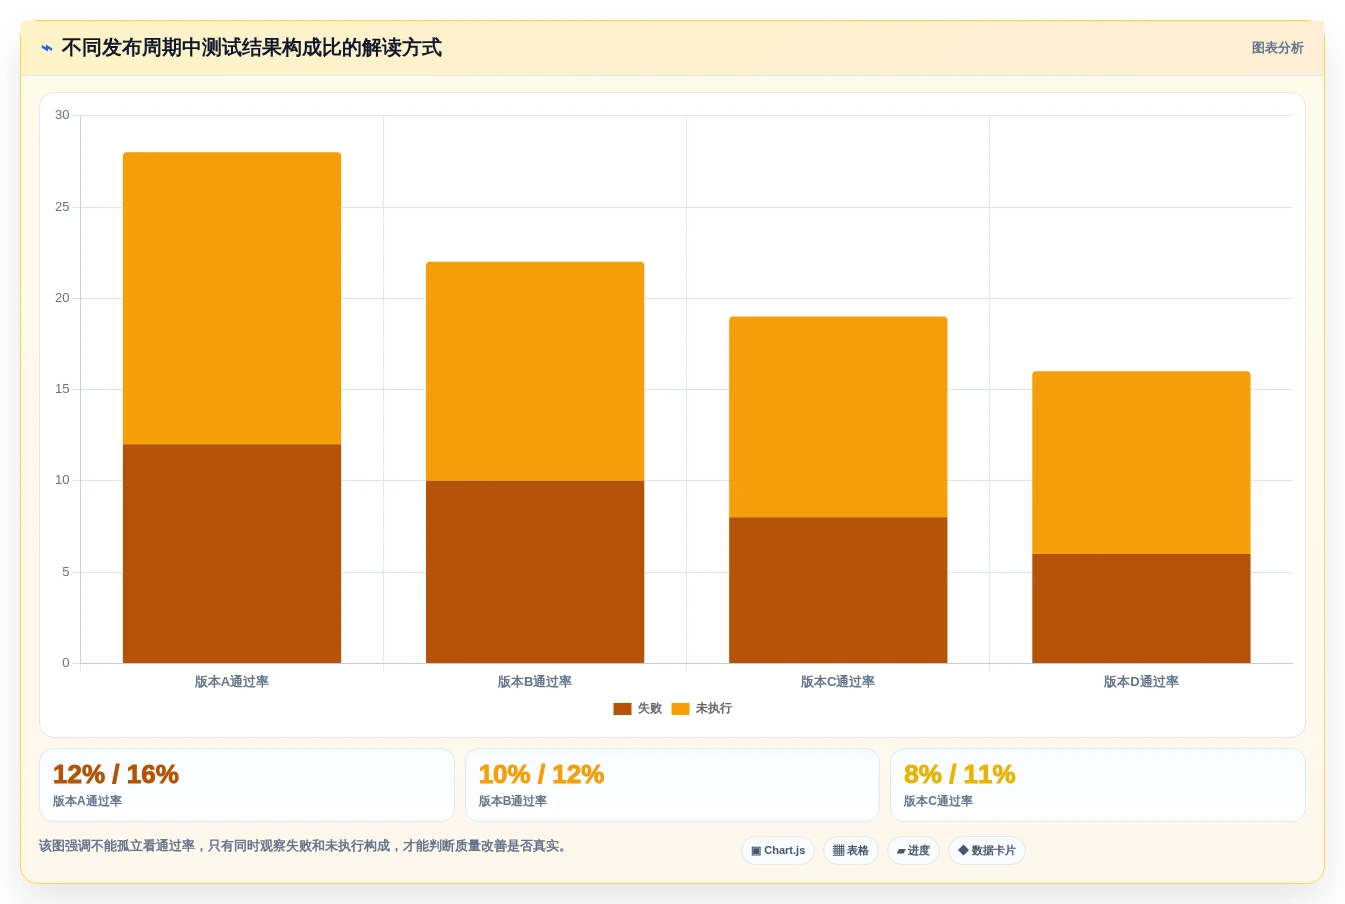This screenshot has height=904, width=1345.
Task: Select the 表格 tag chip
Action: (851, 851)
